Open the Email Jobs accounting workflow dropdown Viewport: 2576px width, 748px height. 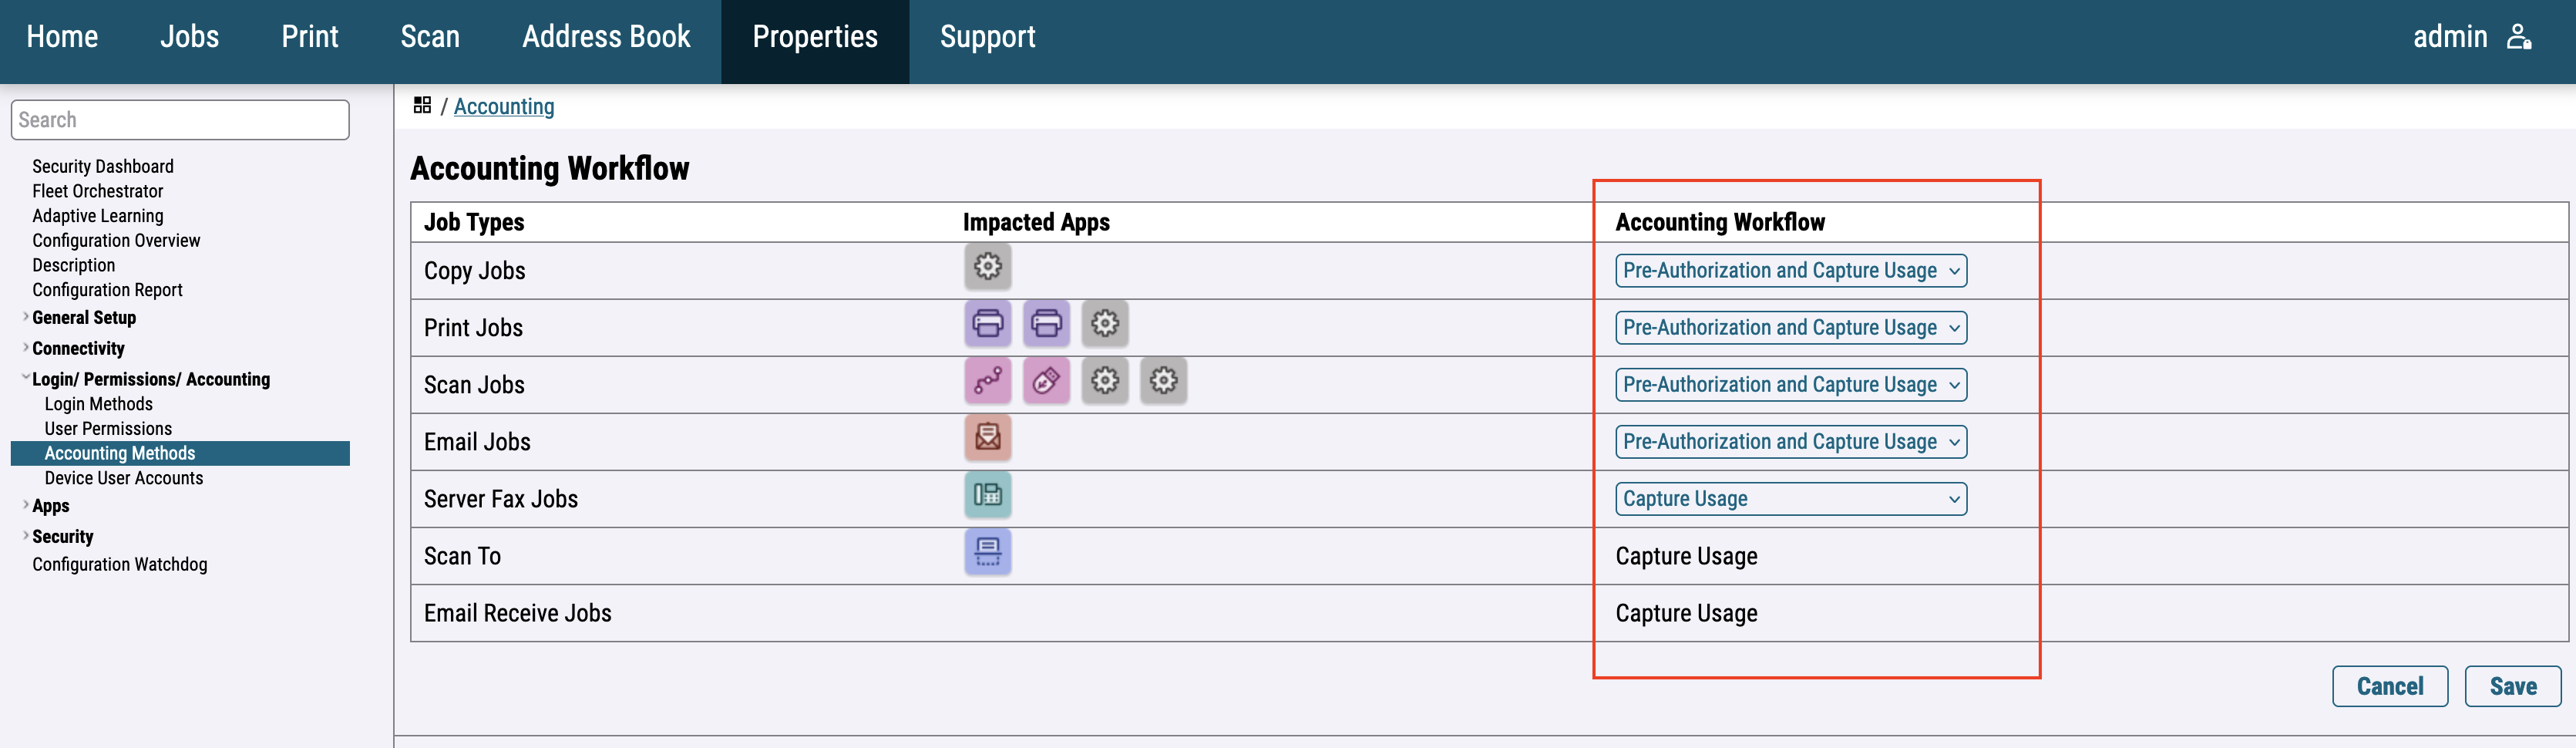1790,442
